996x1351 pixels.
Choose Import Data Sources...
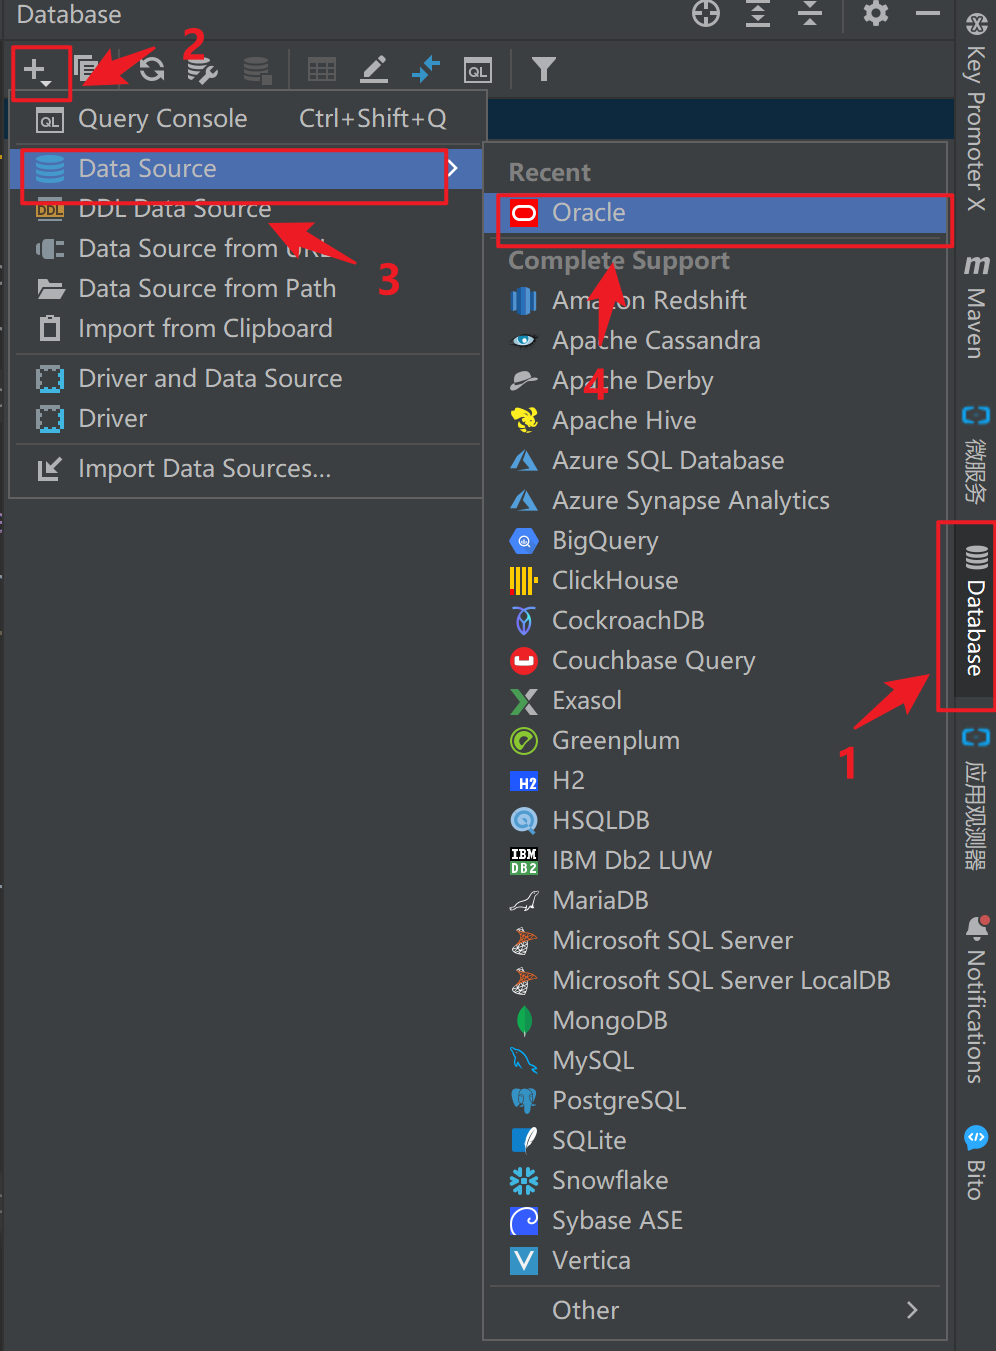pos(246,469)
